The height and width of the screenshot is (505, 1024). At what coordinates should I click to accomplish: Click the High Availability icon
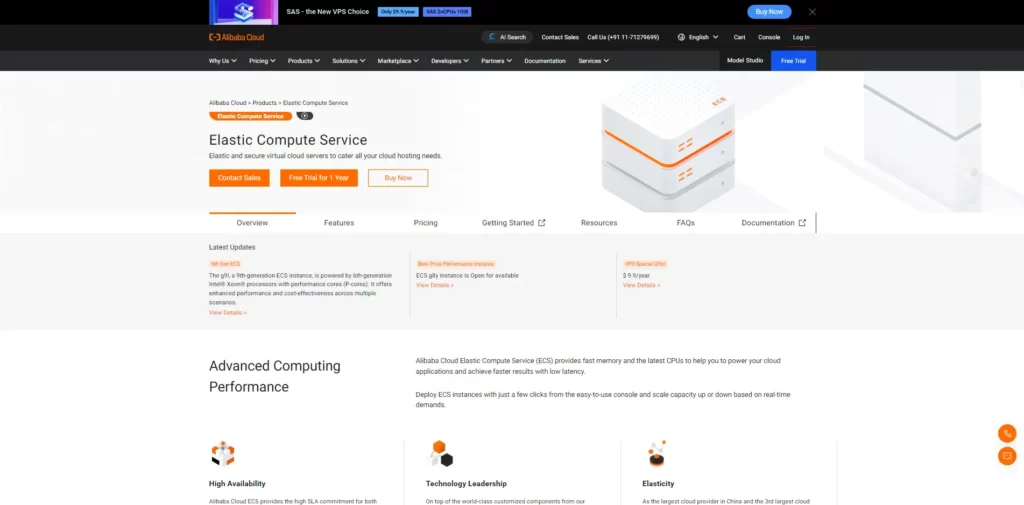click(223, 453)
